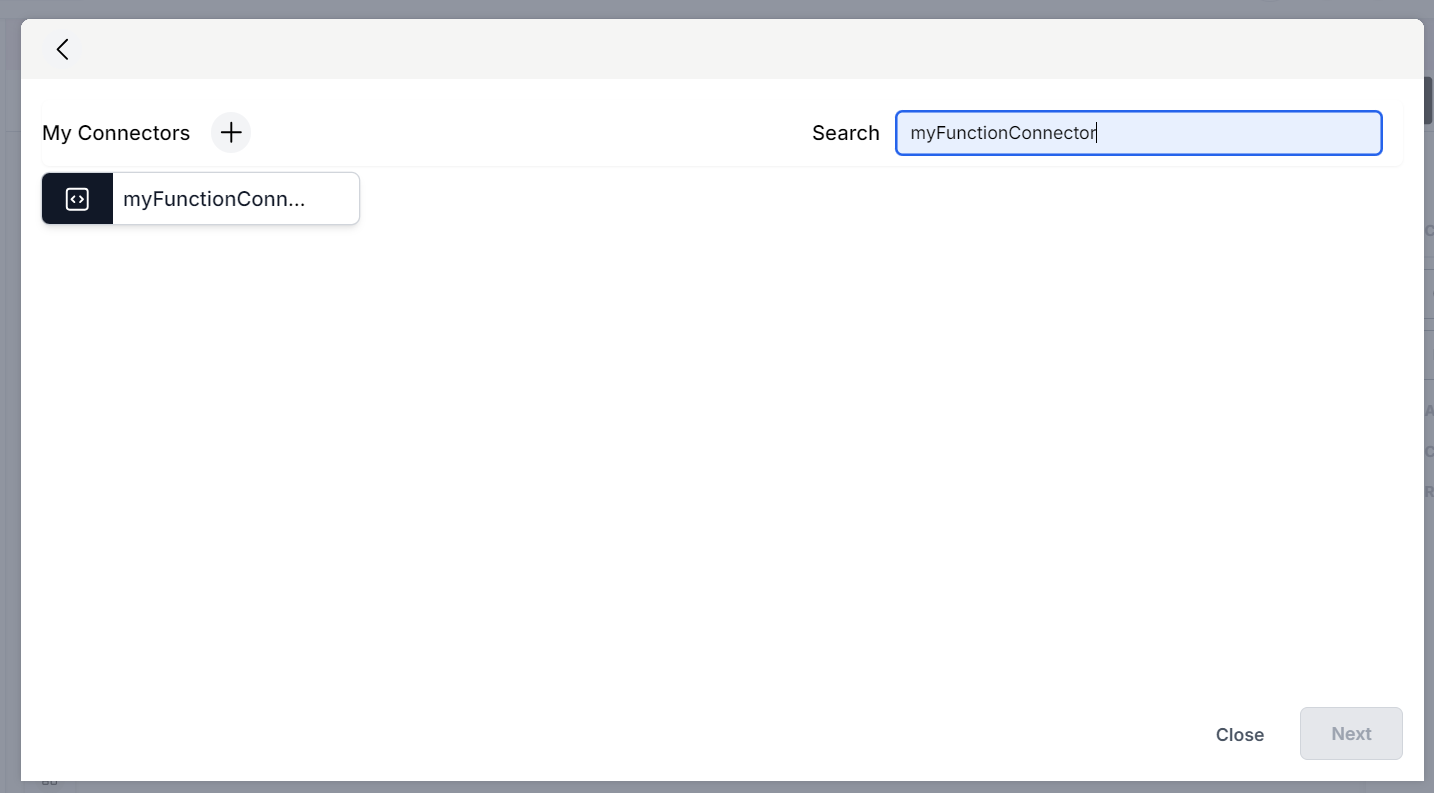
Task: Select the myFunctionConn... connector card
Action: click(x=200, y=199)
